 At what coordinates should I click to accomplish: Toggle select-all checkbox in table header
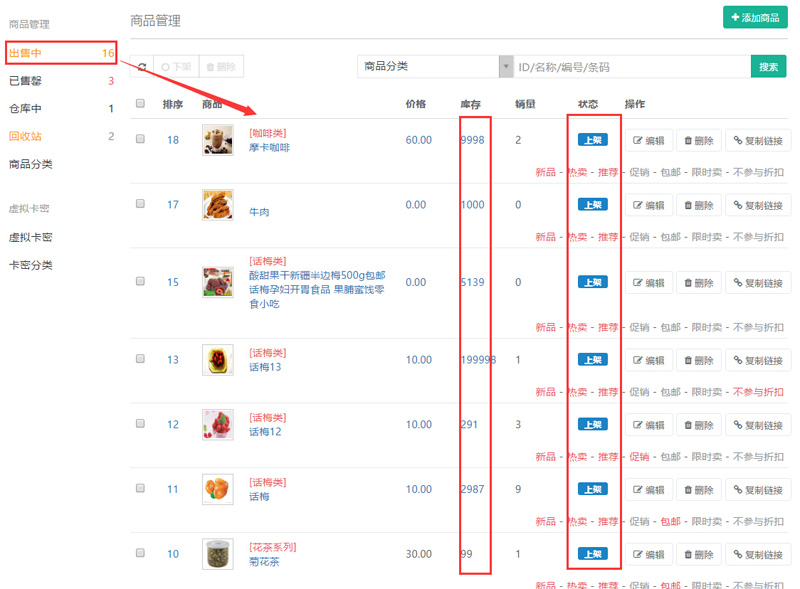[140, 104]
